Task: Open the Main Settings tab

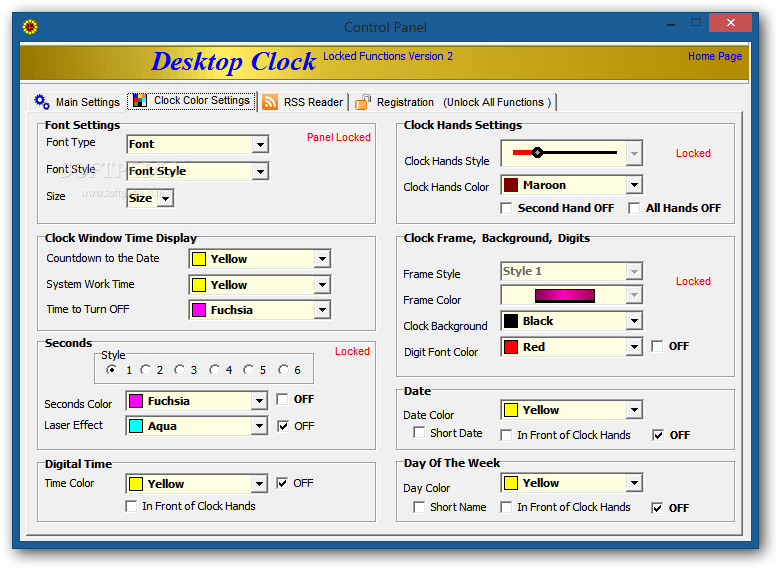Action: tap(78, 102)
